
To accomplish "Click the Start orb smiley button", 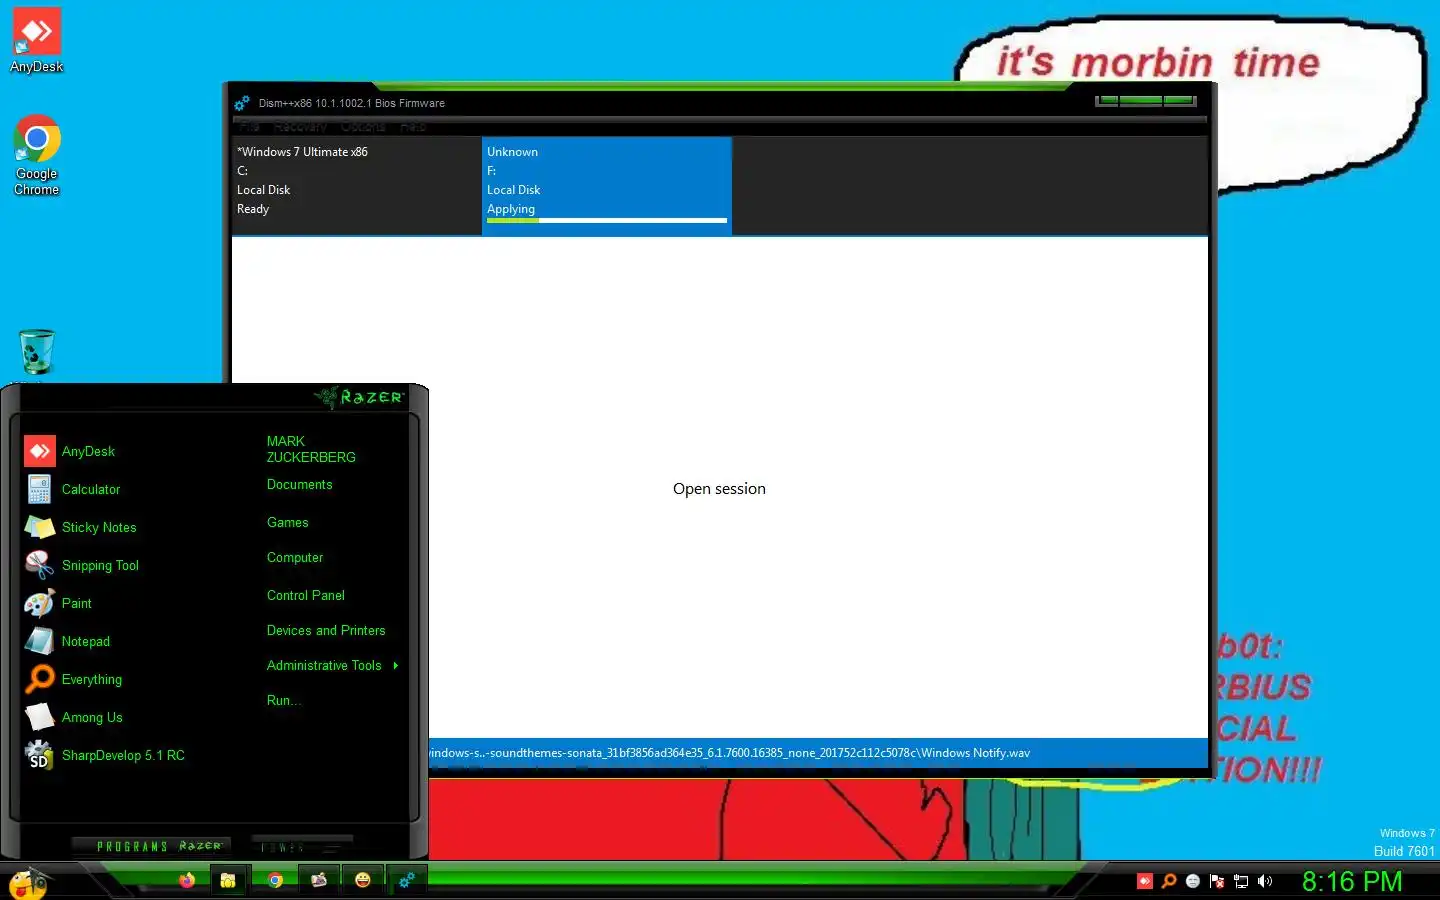I will [27, 882].
